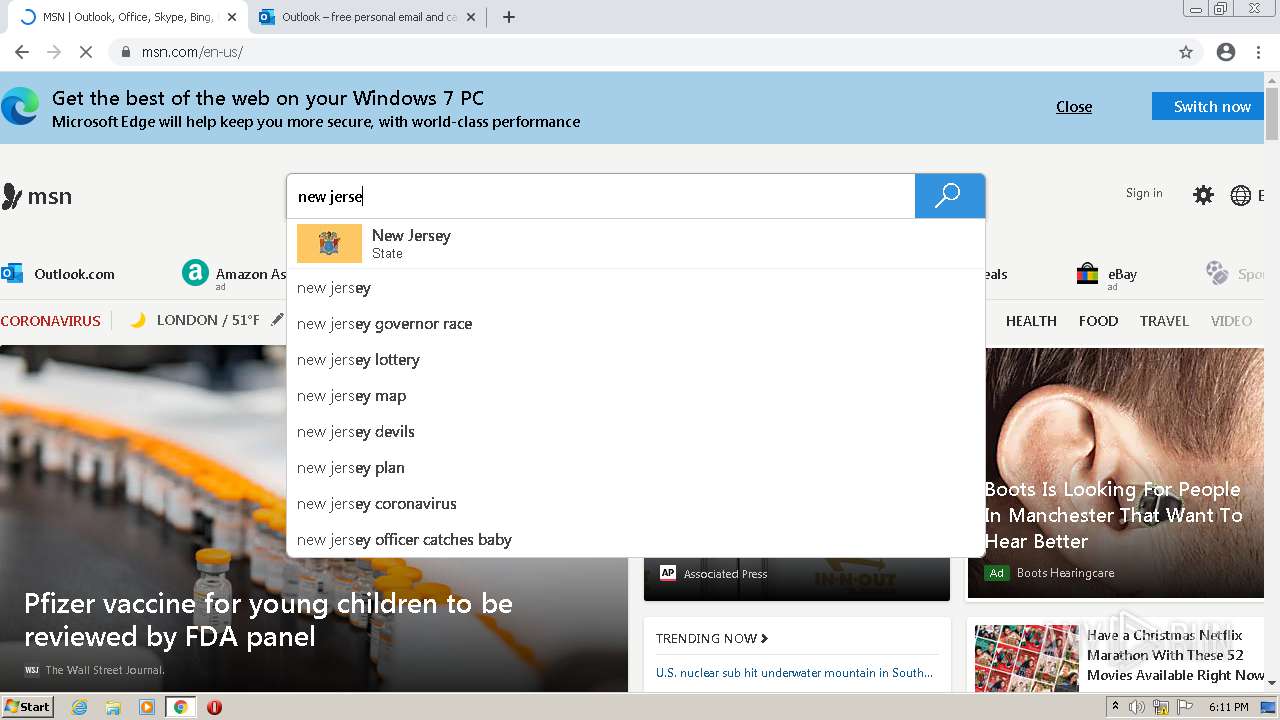The image size is (1280, 720).
Task: Select New Jersey State suggestion
Action: 636,244
